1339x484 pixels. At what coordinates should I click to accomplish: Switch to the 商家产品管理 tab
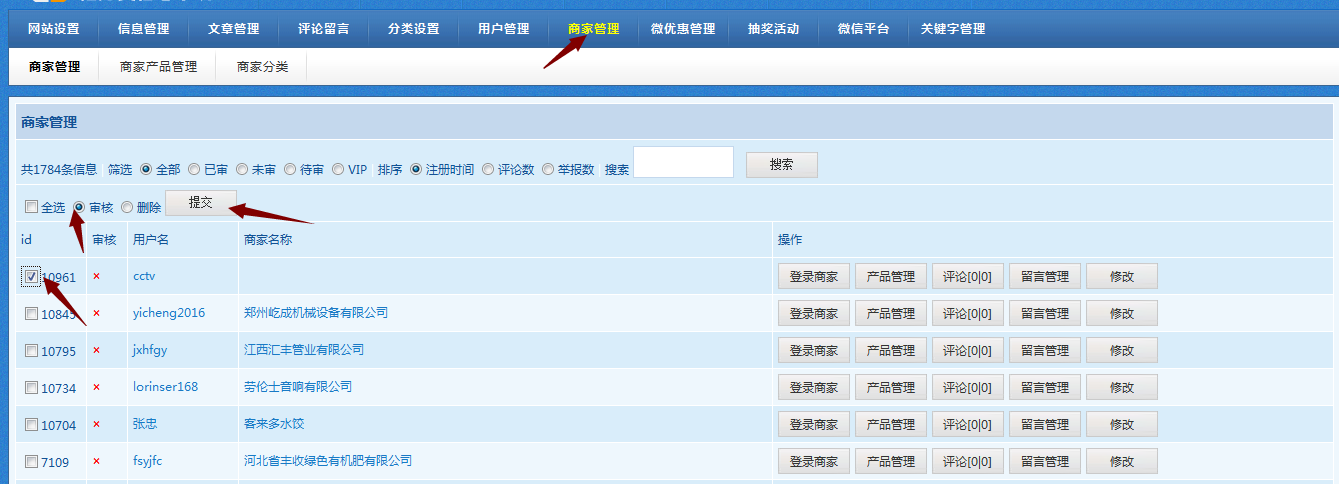[158, 67]
